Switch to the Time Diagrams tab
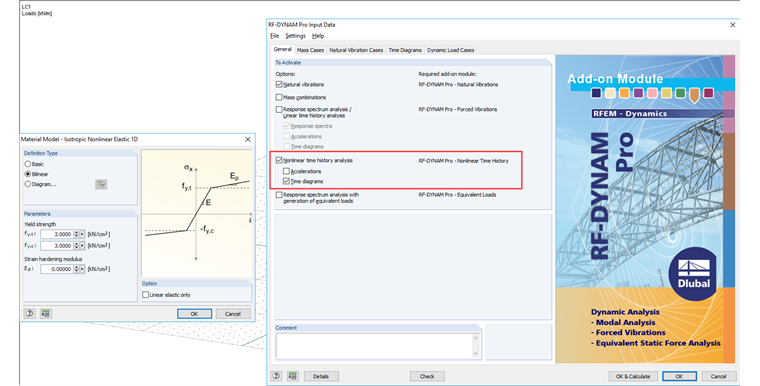 [405, 50]
